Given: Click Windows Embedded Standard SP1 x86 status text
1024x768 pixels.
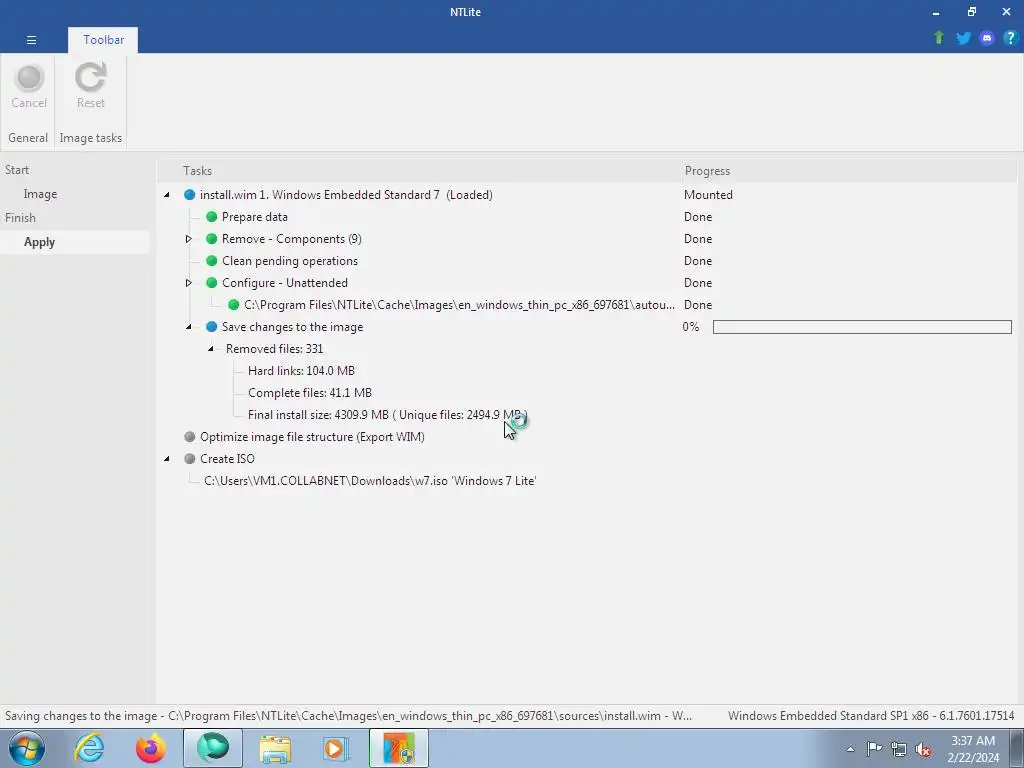Looking at the screenshot, I should click(871, 716).
